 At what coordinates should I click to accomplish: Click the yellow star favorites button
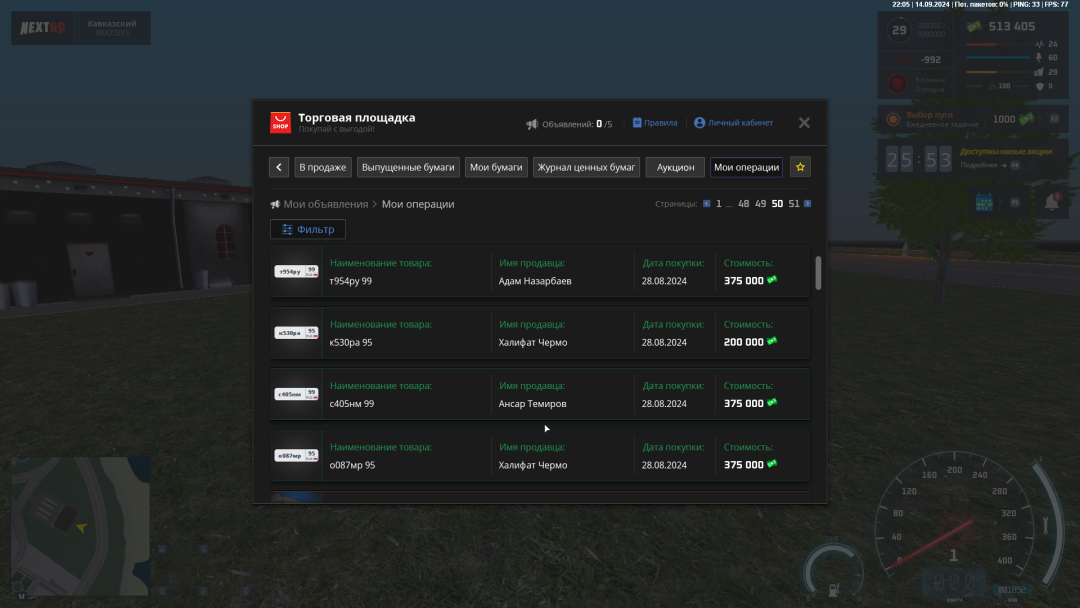[800, 167]
